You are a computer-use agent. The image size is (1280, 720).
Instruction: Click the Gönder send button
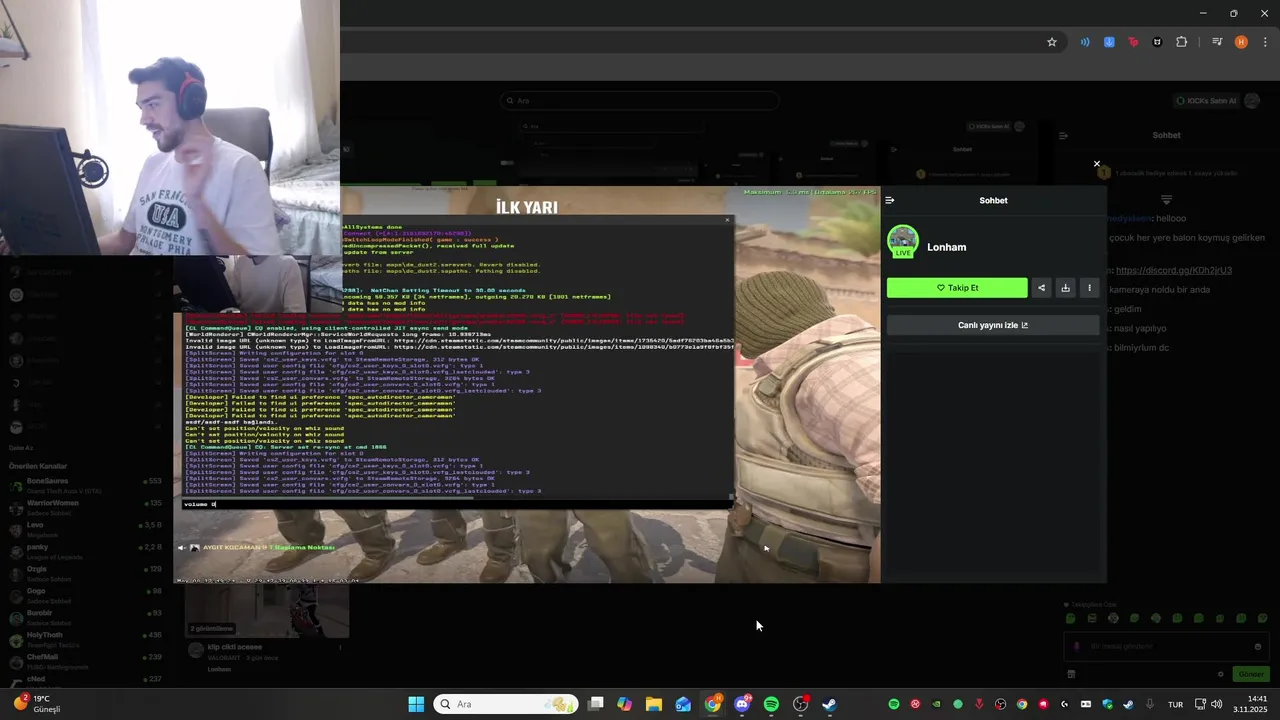1251,674
